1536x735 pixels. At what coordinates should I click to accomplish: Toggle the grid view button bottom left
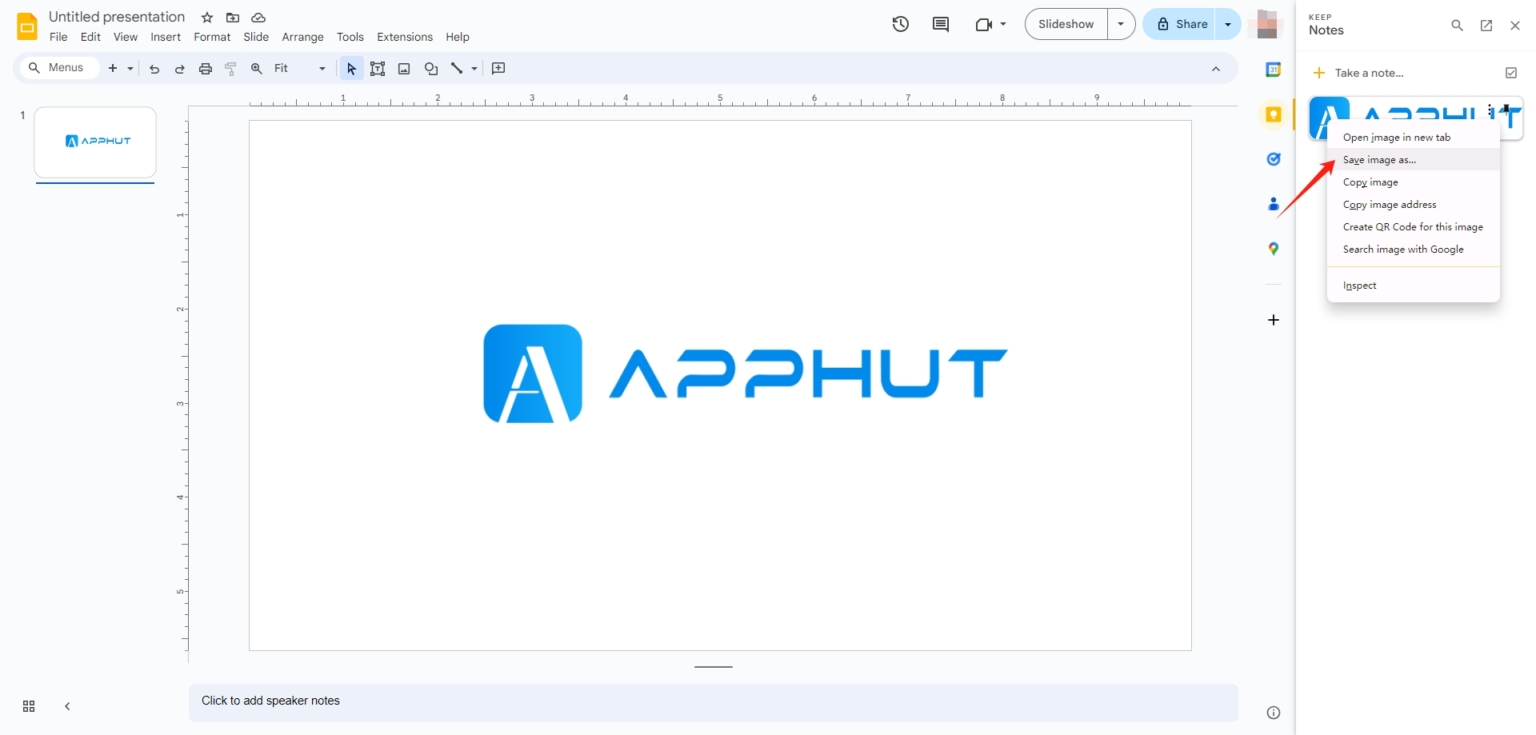pos(28,706)
